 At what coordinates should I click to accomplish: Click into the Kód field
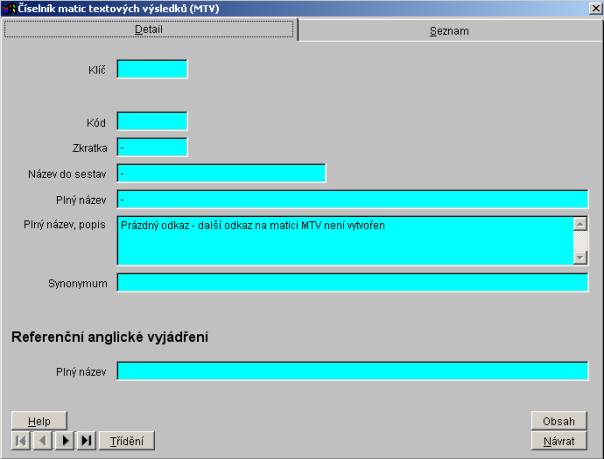click(152, 121)
